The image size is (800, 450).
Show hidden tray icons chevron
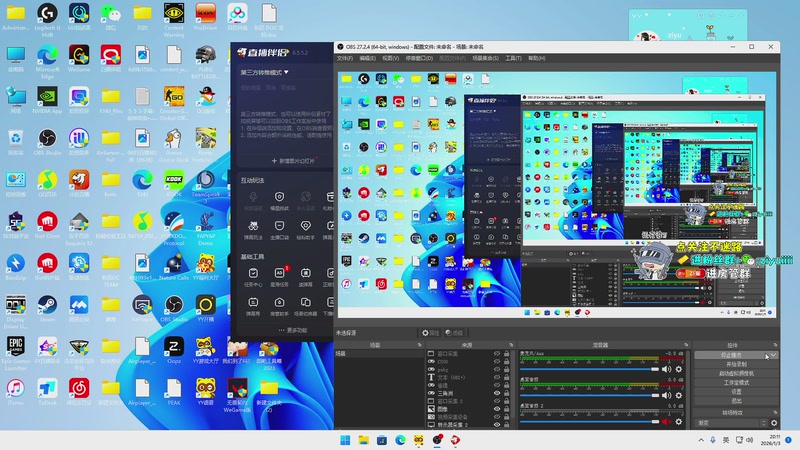coord(701,440)
